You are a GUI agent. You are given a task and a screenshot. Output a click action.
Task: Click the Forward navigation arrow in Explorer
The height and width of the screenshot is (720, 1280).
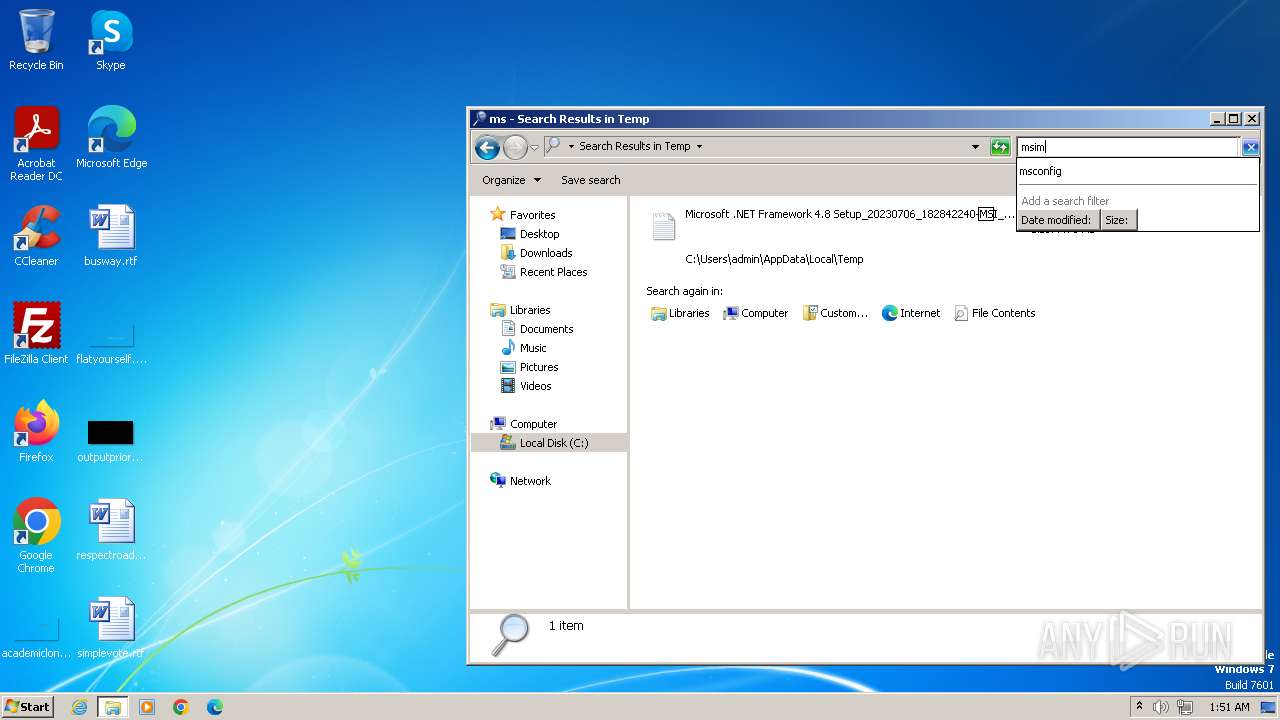pos(515,148)
